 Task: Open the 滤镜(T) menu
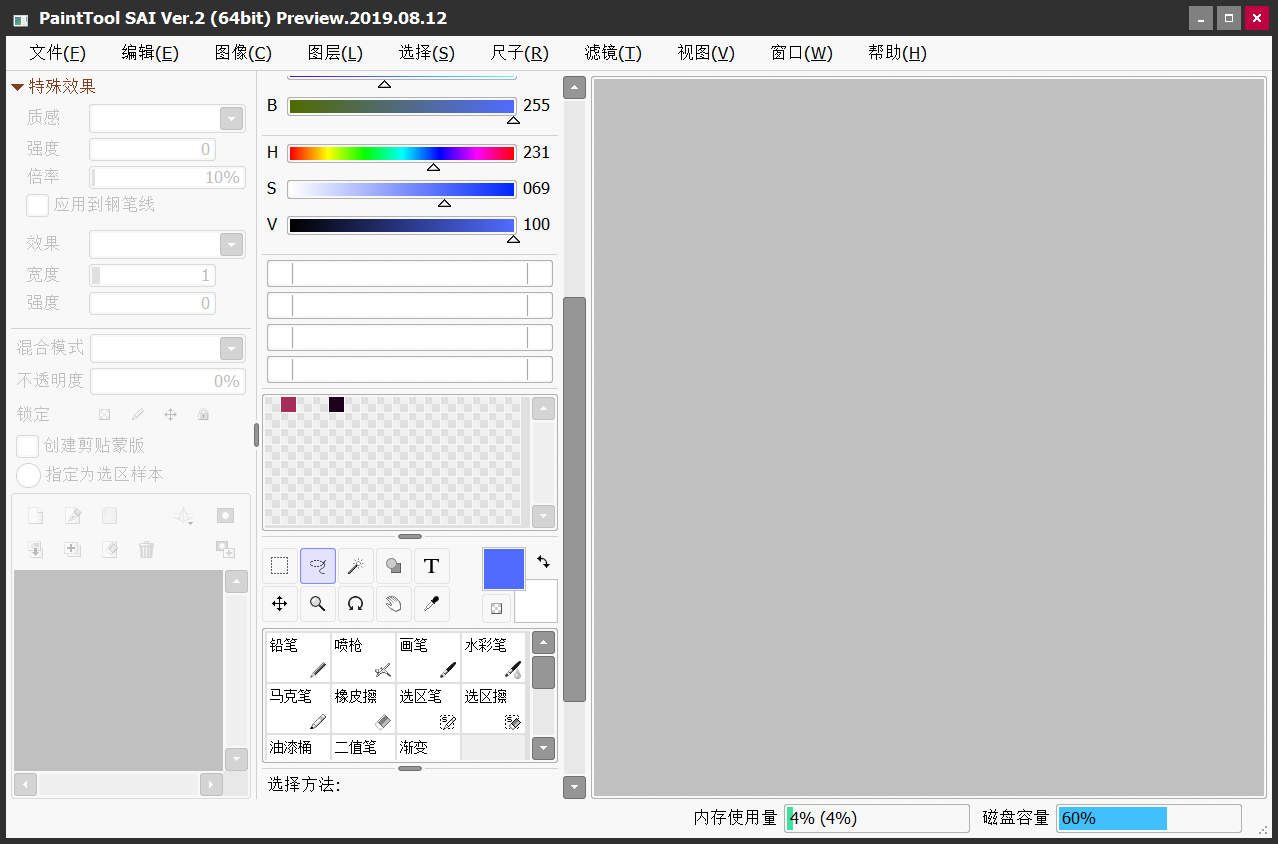(x=613, y=53)
